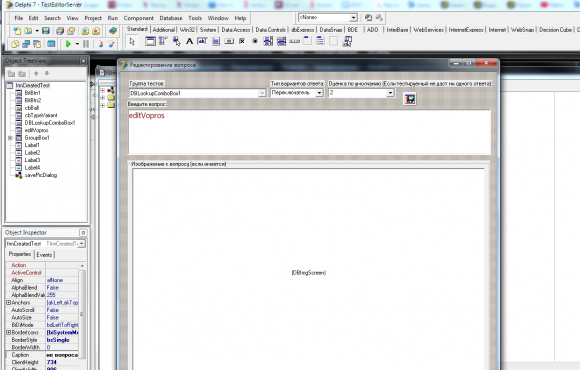Click the image button on the form

(x=409, y=99)
